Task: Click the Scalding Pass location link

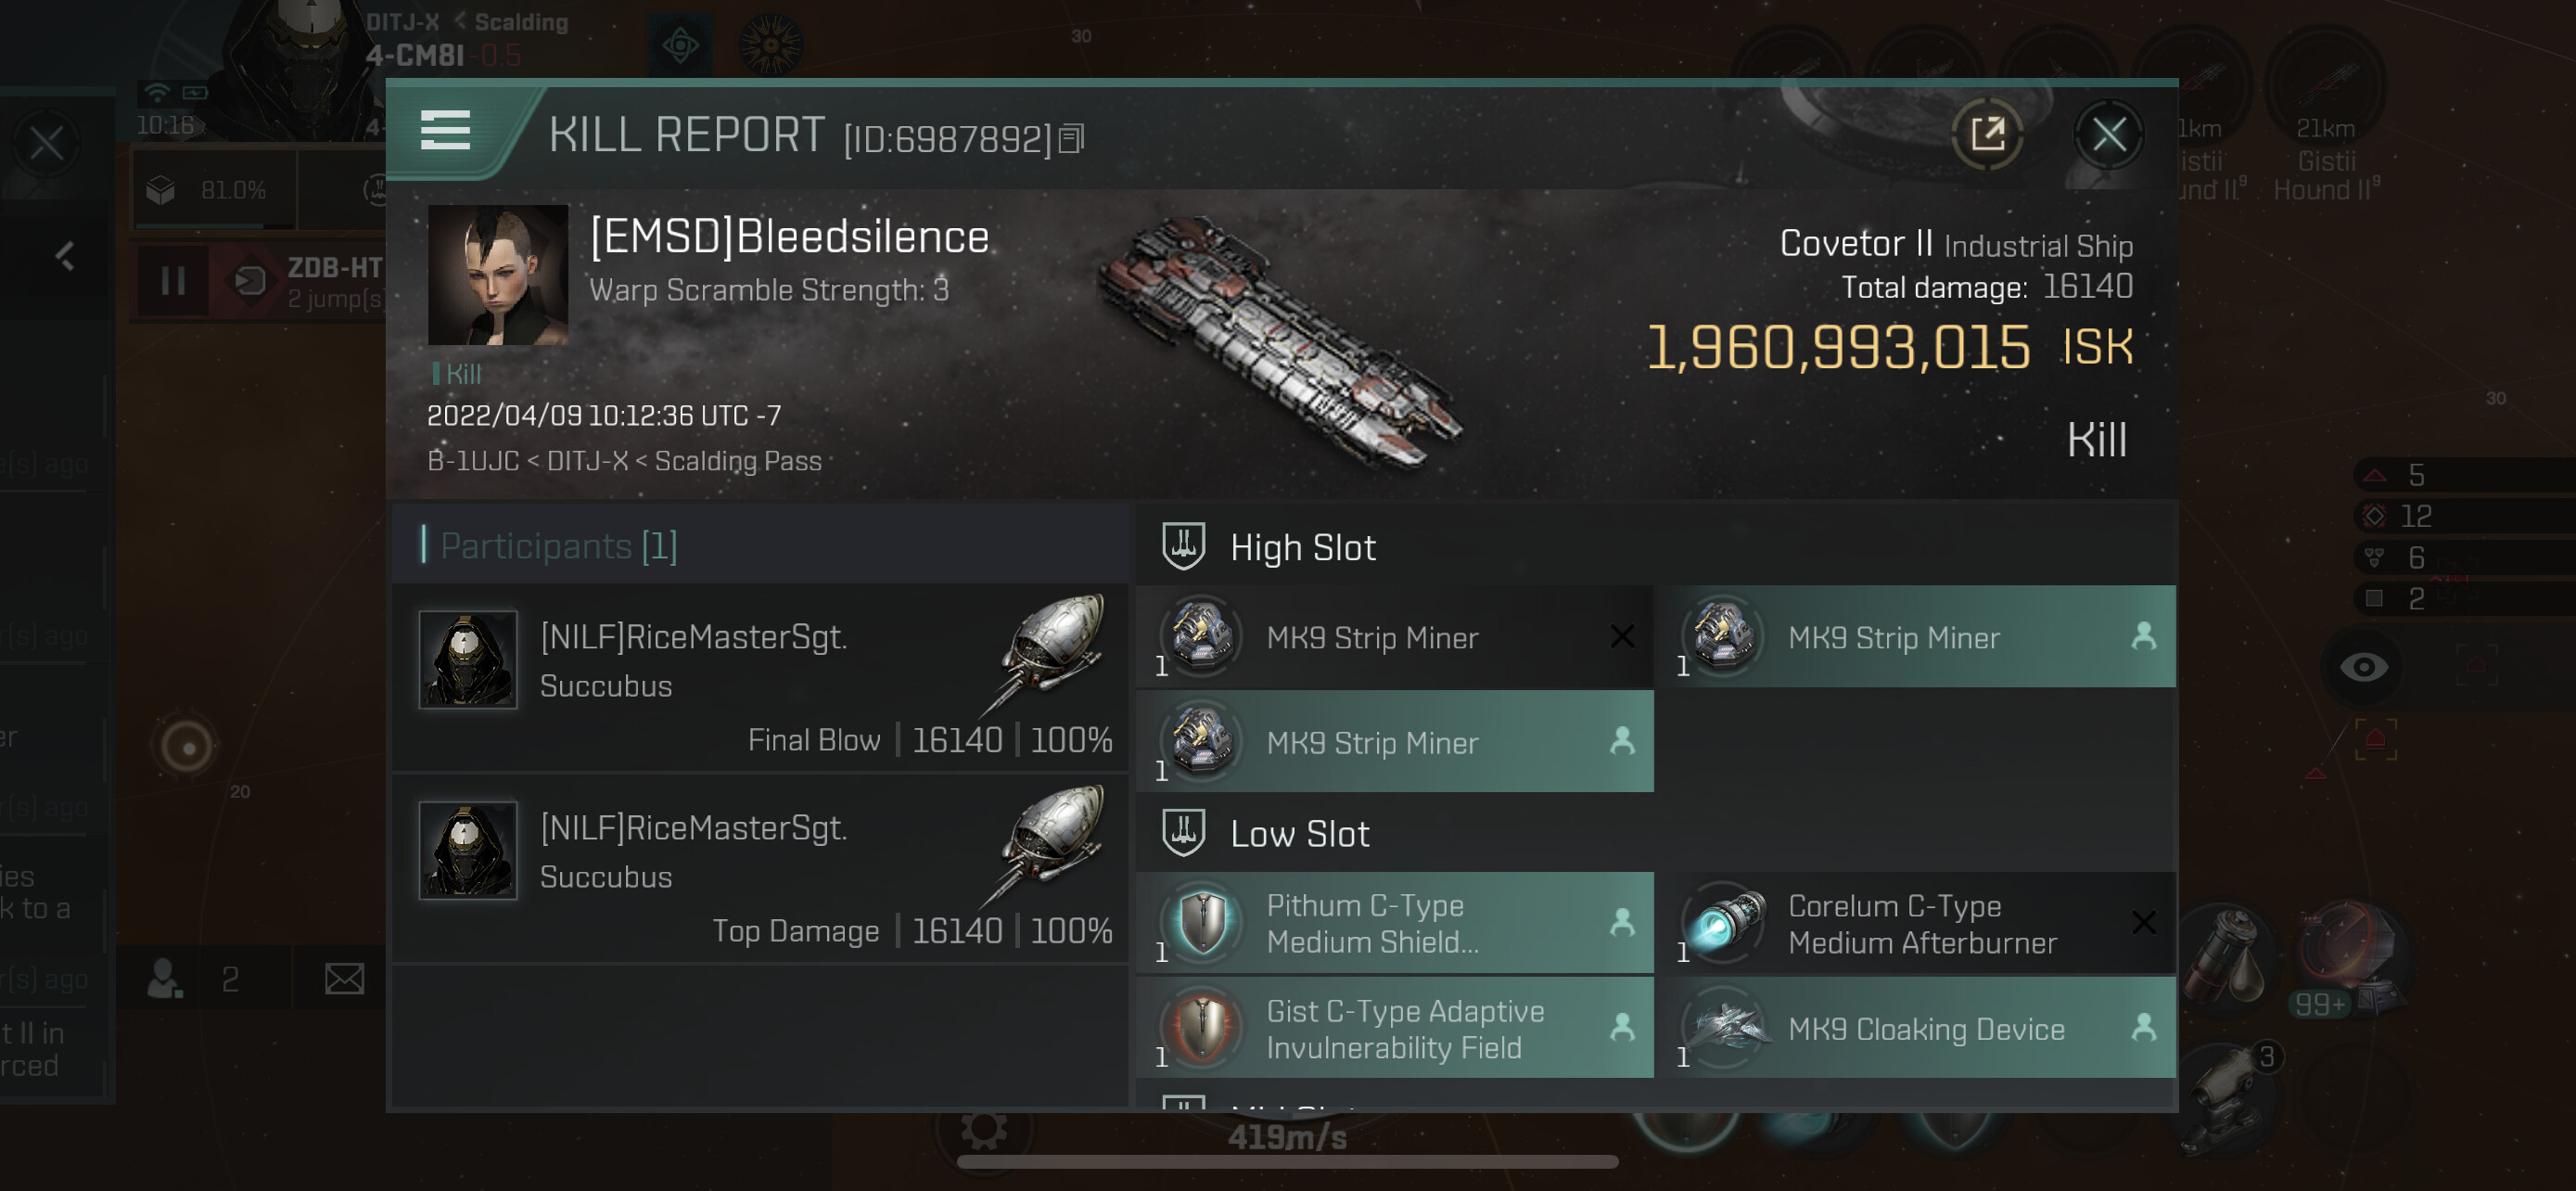Action: point(737,461)
